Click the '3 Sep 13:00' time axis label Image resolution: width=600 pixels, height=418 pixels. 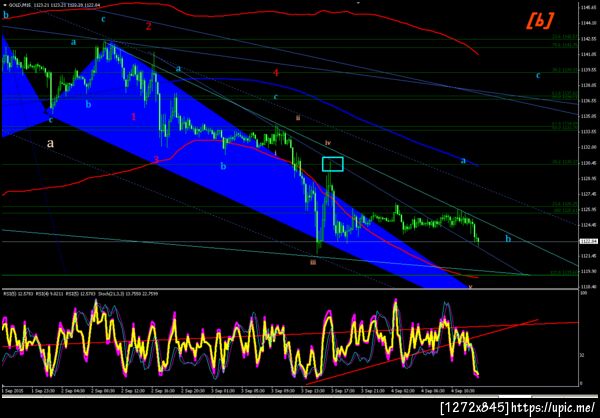[311, 391]
